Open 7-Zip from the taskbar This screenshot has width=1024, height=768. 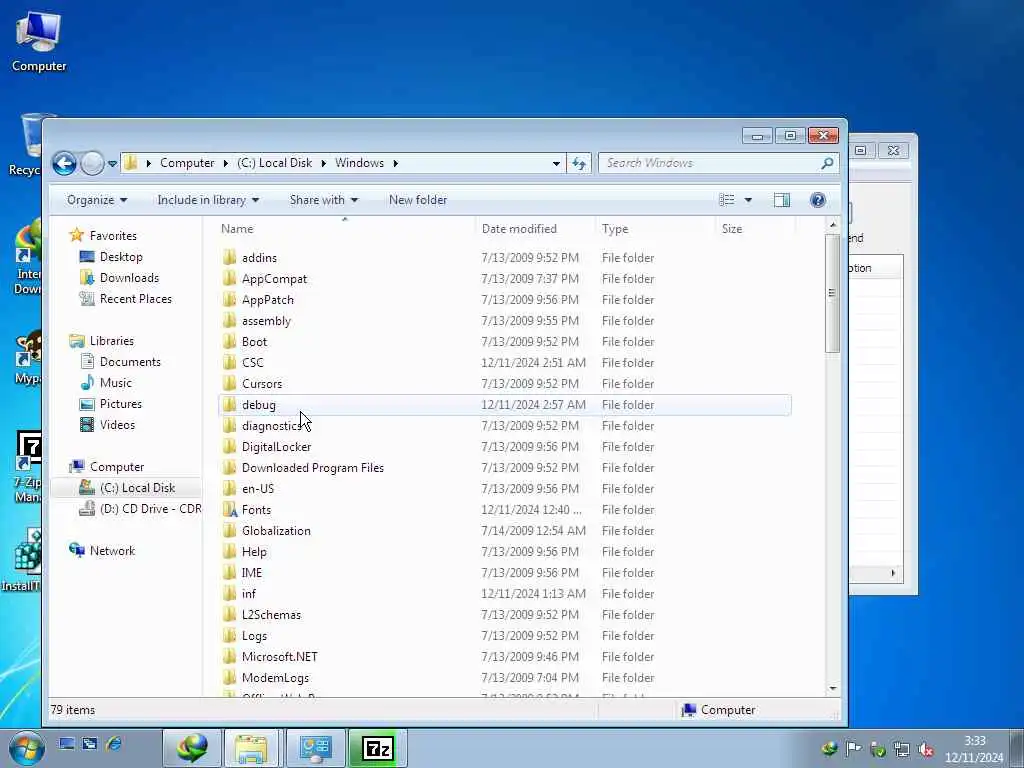pyautogui.click(x=377, y=748)
